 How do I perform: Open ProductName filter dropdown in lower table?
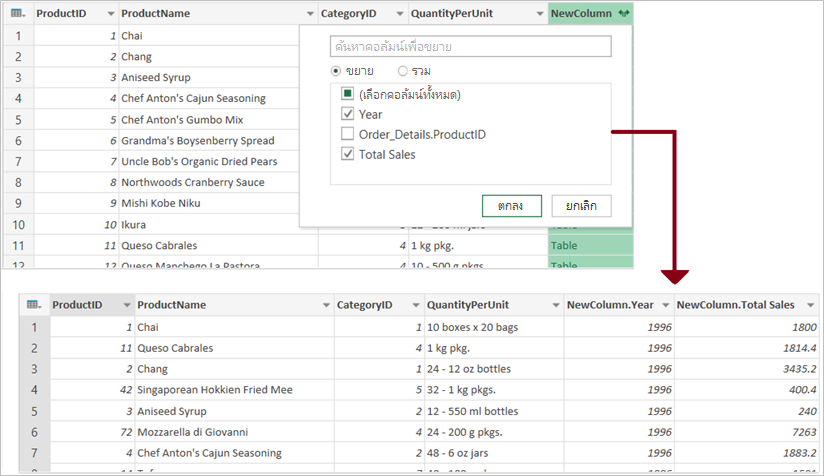326,305
